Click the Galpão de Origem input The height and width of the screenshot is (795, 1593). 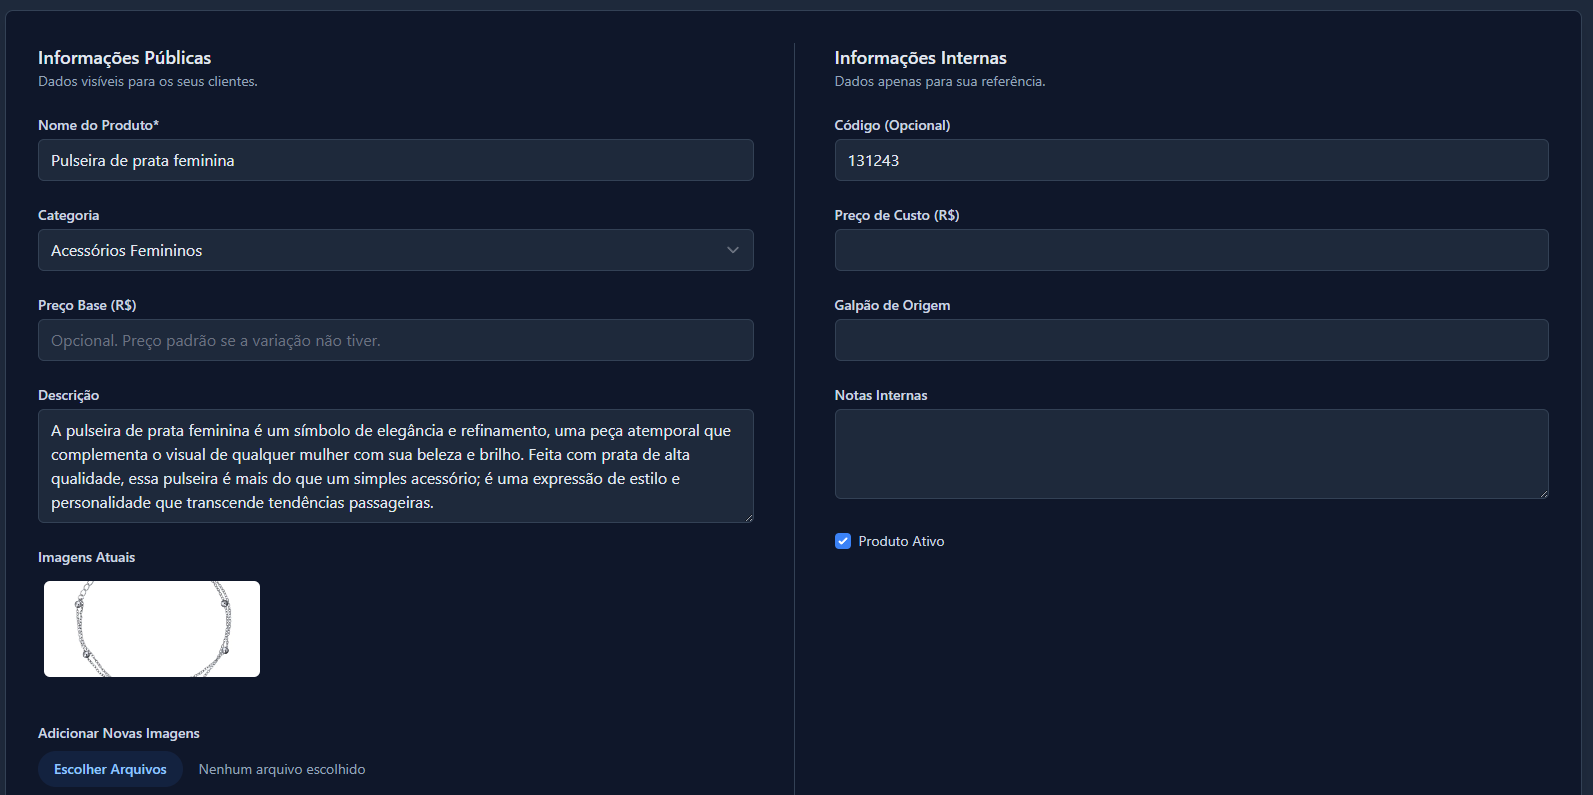tap(1190, 340)
